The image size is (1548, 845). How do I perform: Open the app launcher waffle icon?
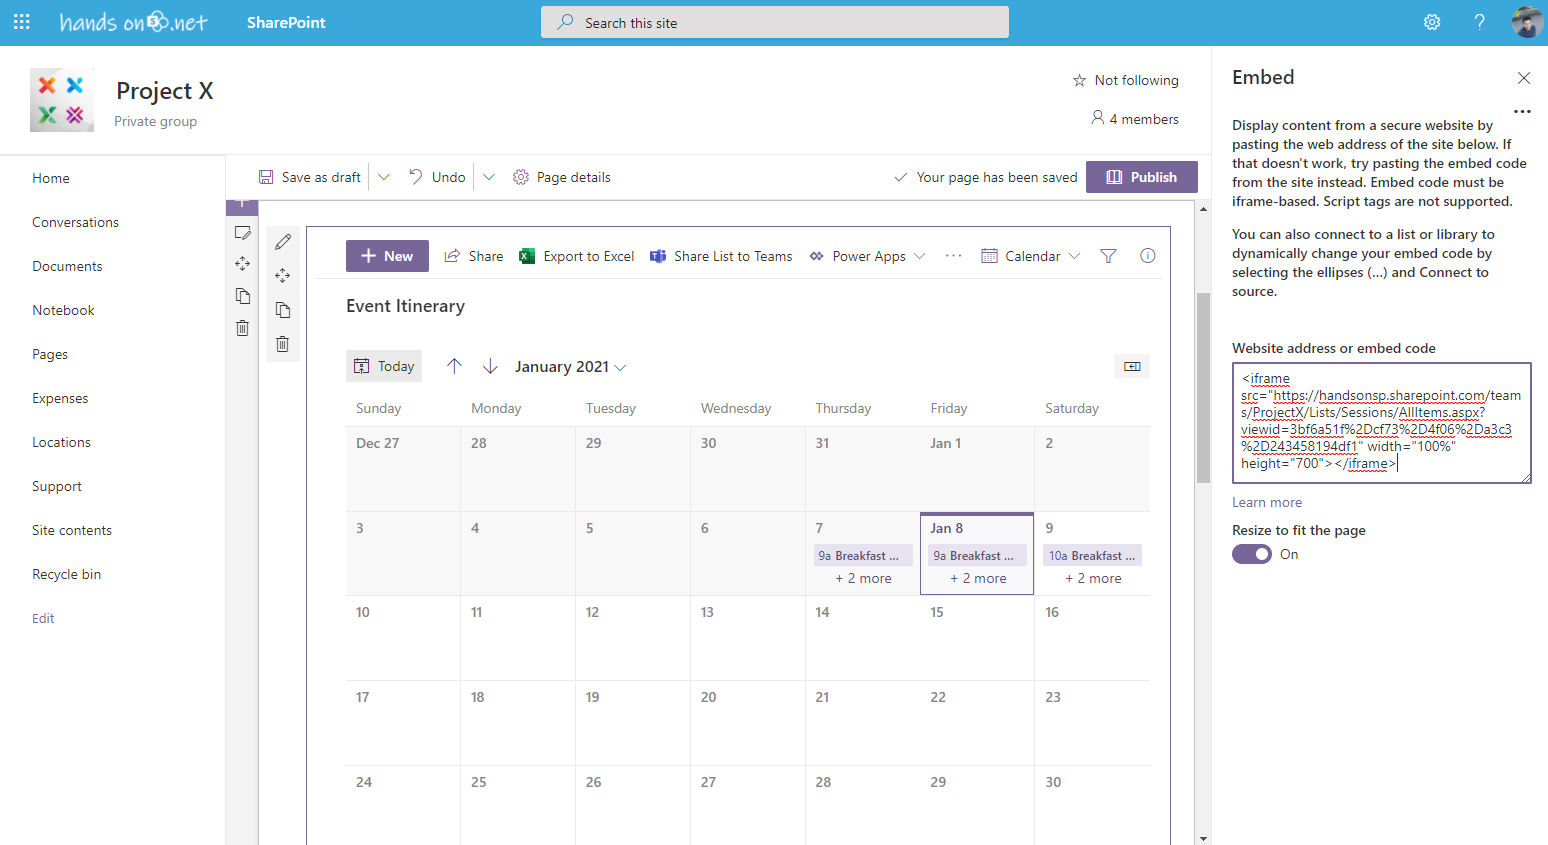coord(22,22)
